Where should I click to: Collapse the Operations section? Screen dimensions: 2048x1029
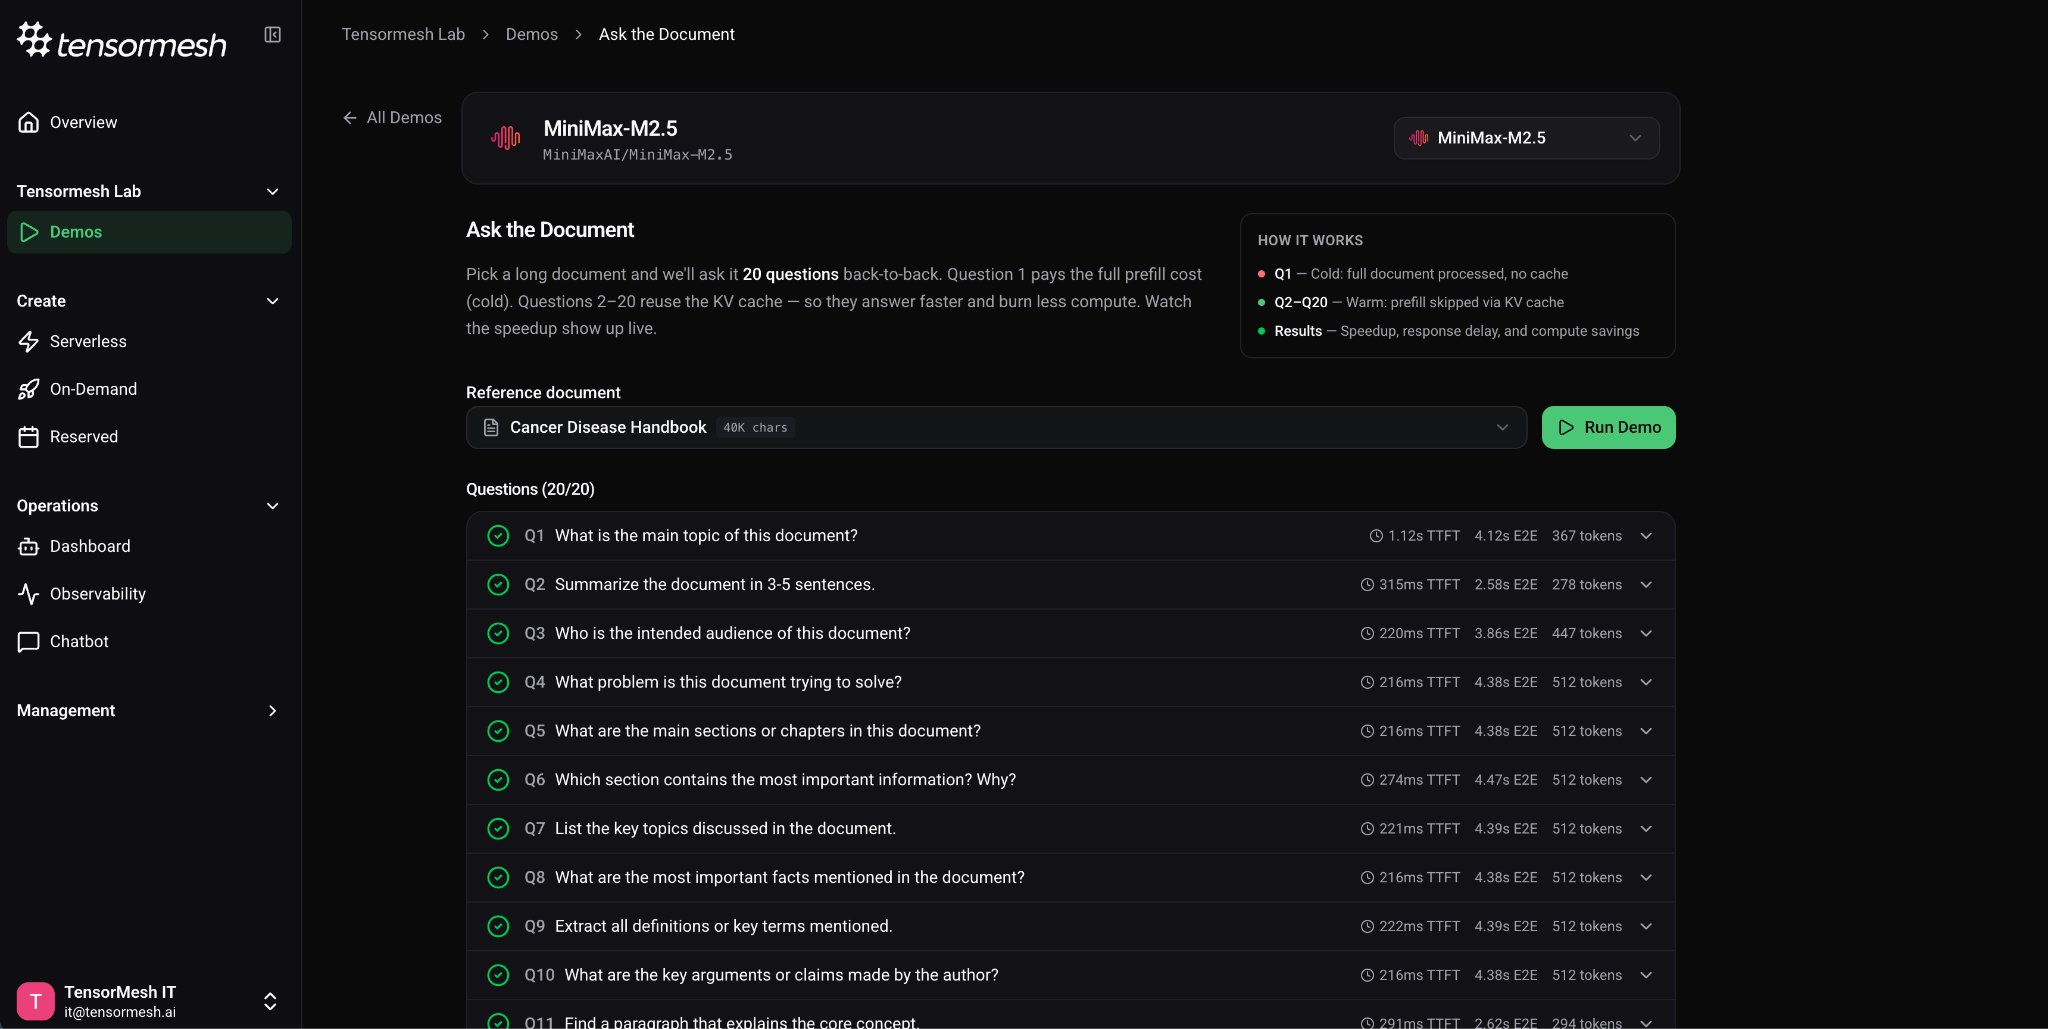point(272,506)
